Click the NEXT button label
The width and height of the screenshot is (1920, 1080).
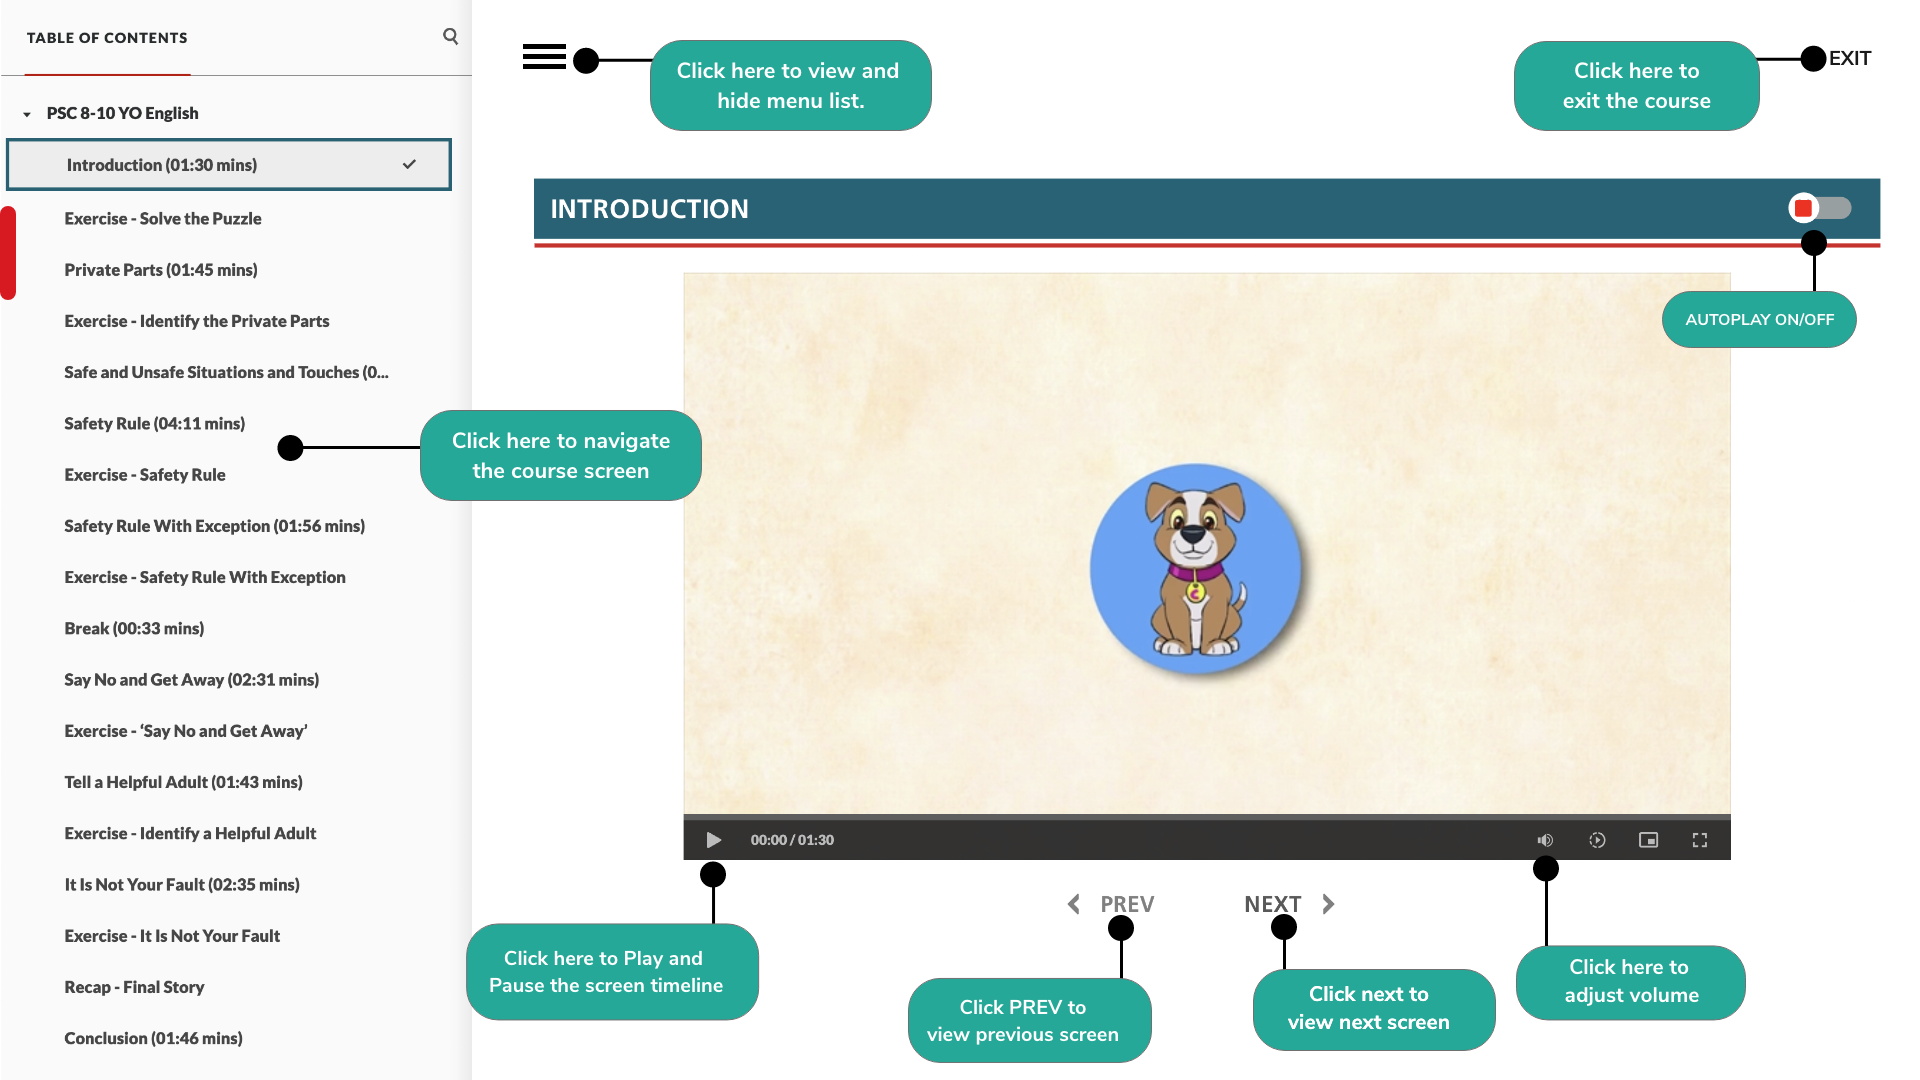[x=1272, y=904]
